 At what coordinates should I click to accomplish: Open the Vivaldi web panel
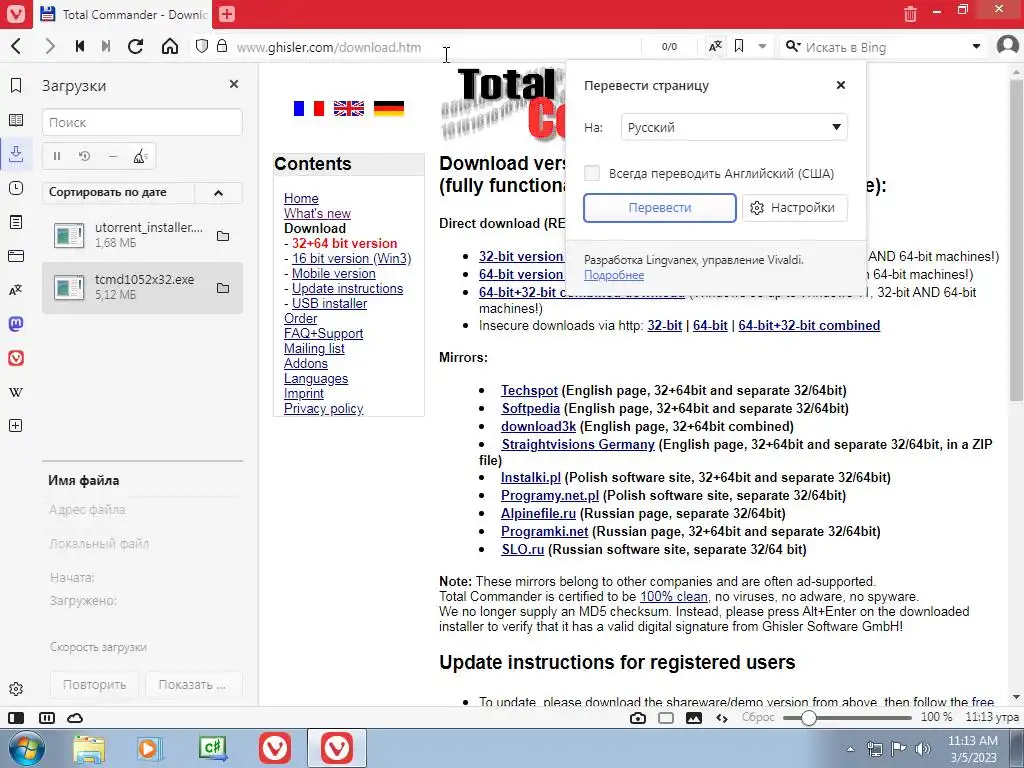16,358
